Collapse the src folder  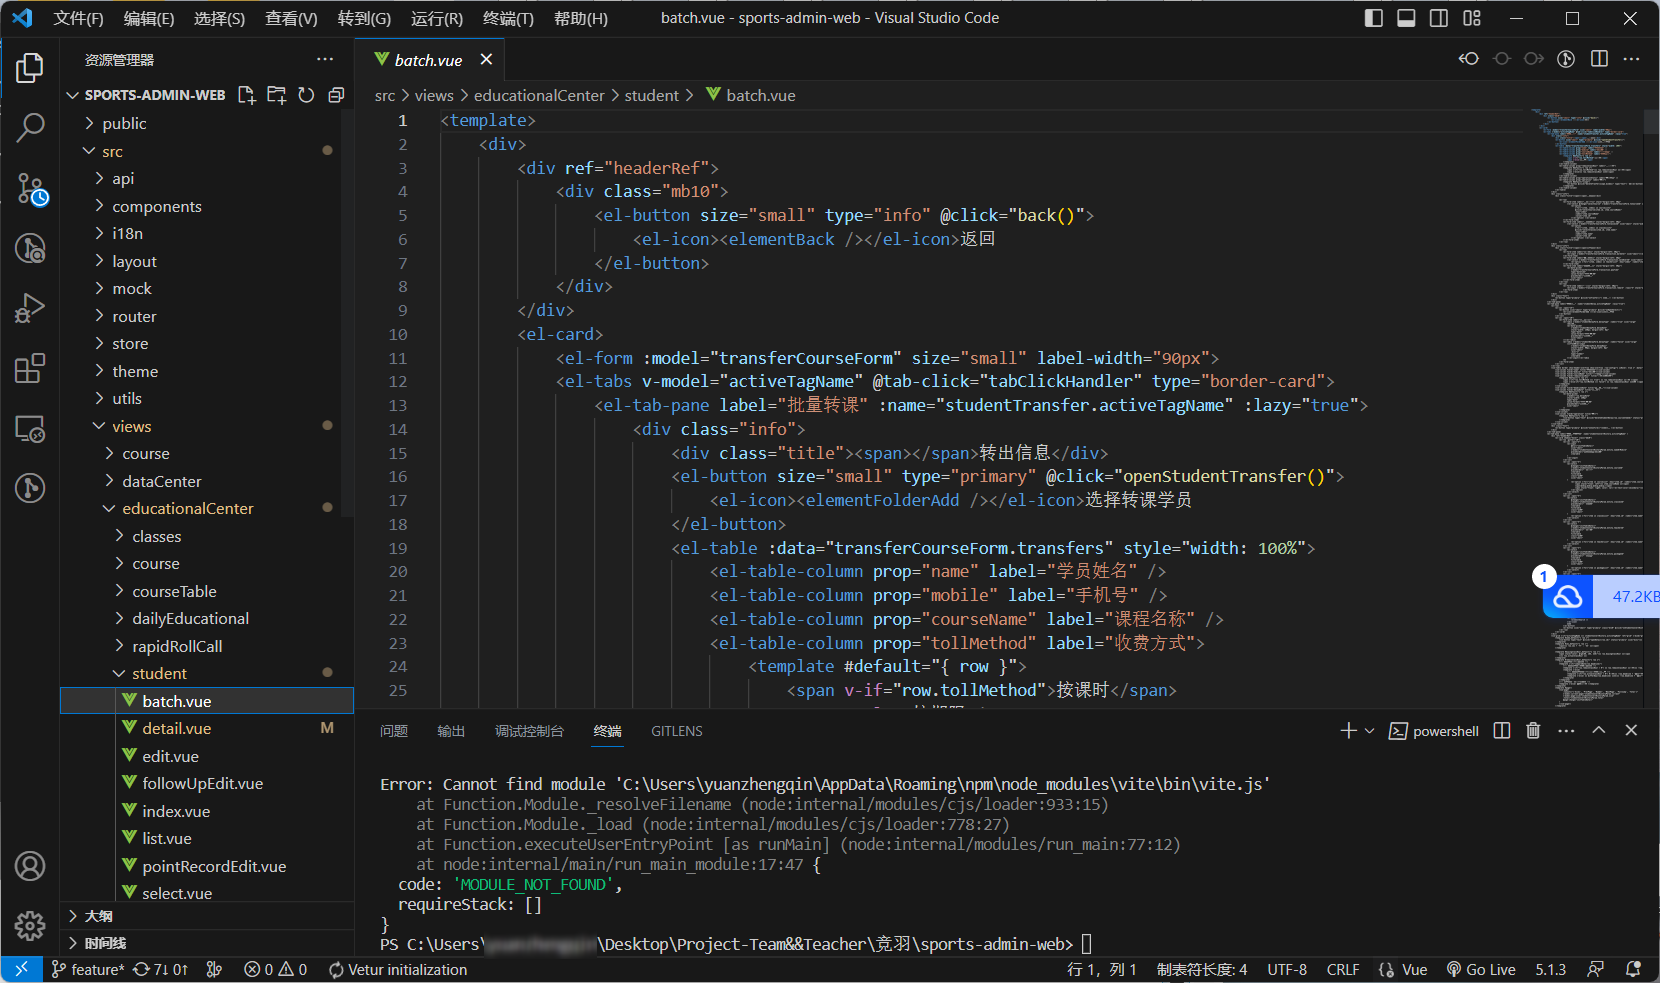(207, 151)
